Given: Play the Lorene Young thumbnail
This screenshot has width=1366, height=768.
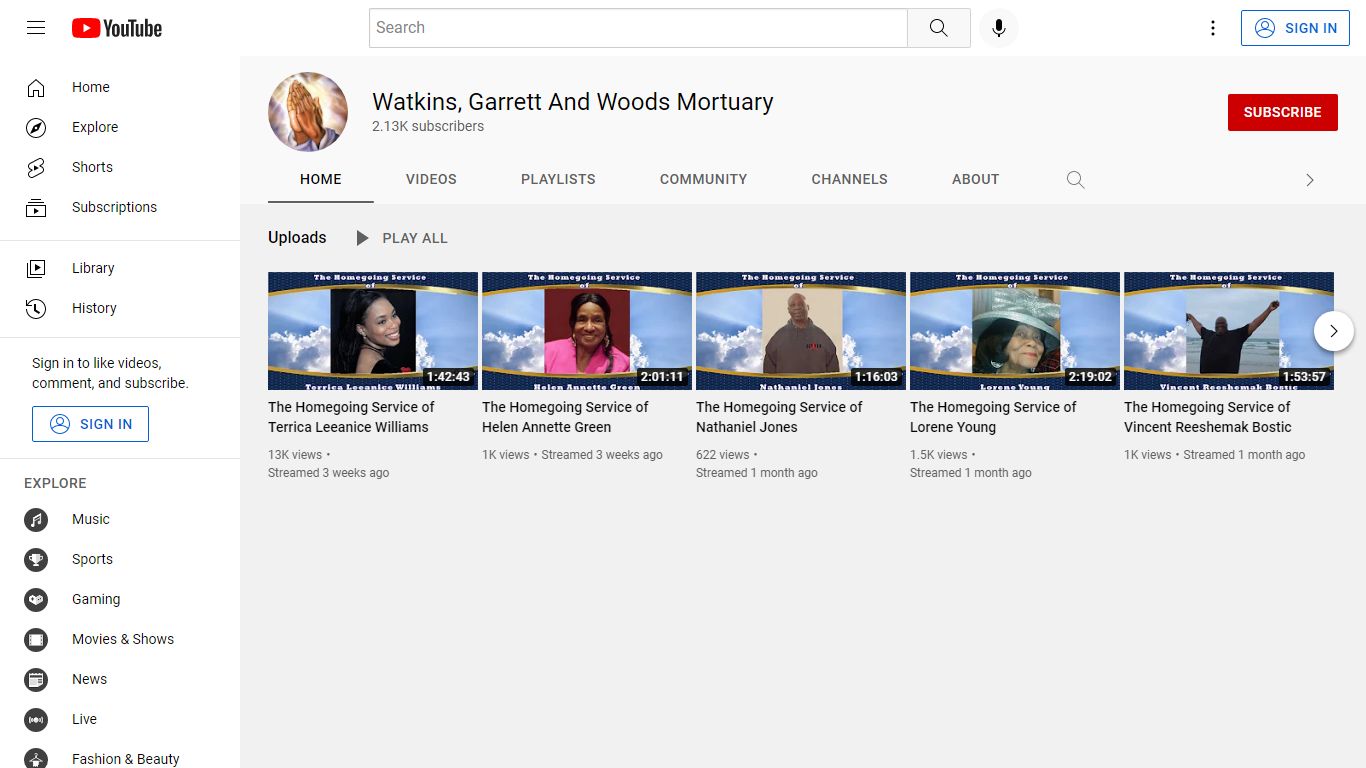Looking at the screenshot, I should (1015, 331).
